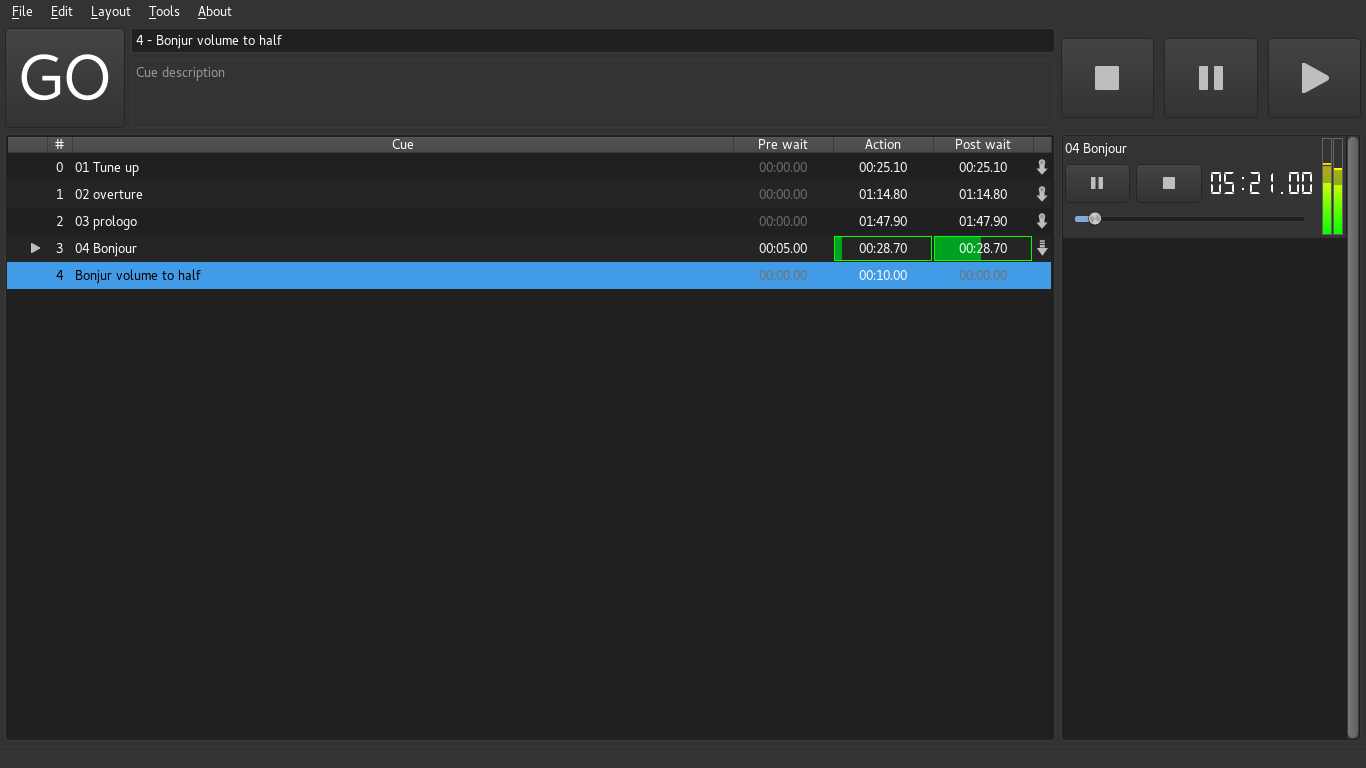
Task: Select the 02 overture cue row
Action: (x=400, y=195)
